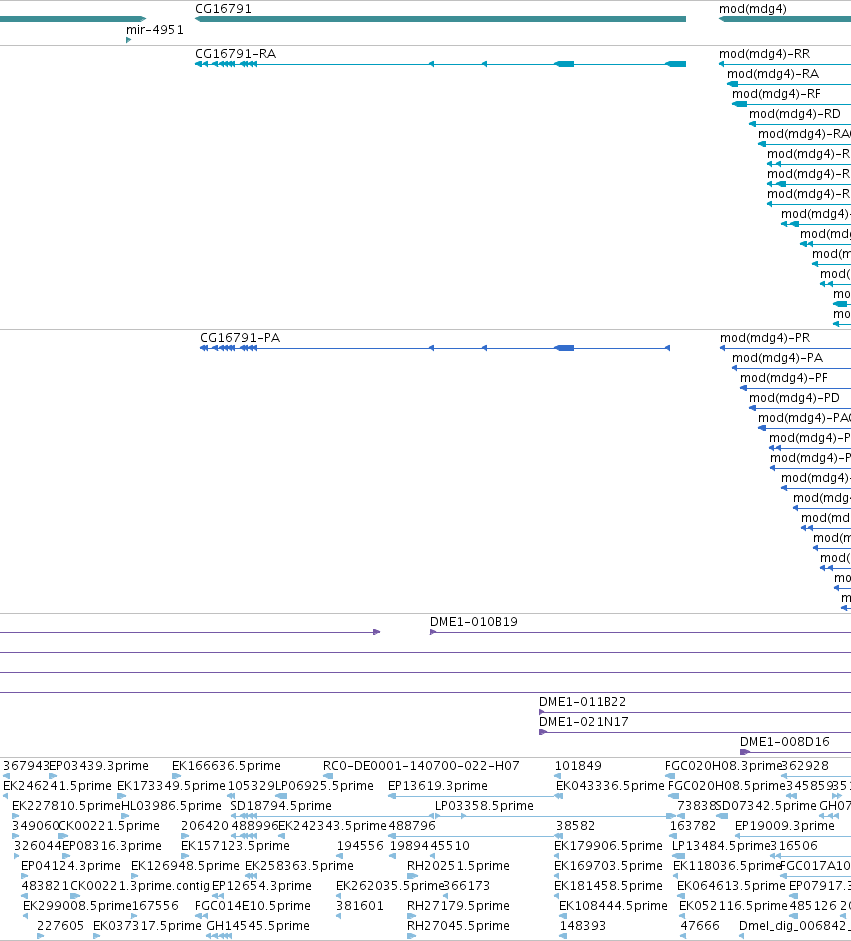Select EST LP03358.5prime
The image size is (851, 941).
(x=484, y=806)
